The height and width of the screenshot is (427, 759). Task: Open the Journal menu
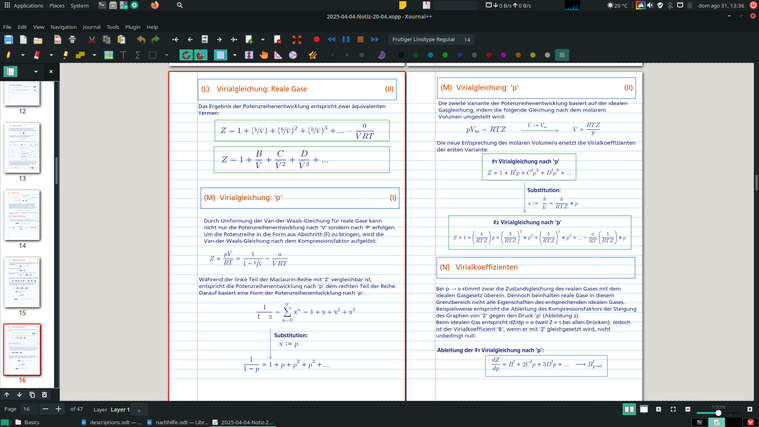pyautogui.click(x=91, y=27)
